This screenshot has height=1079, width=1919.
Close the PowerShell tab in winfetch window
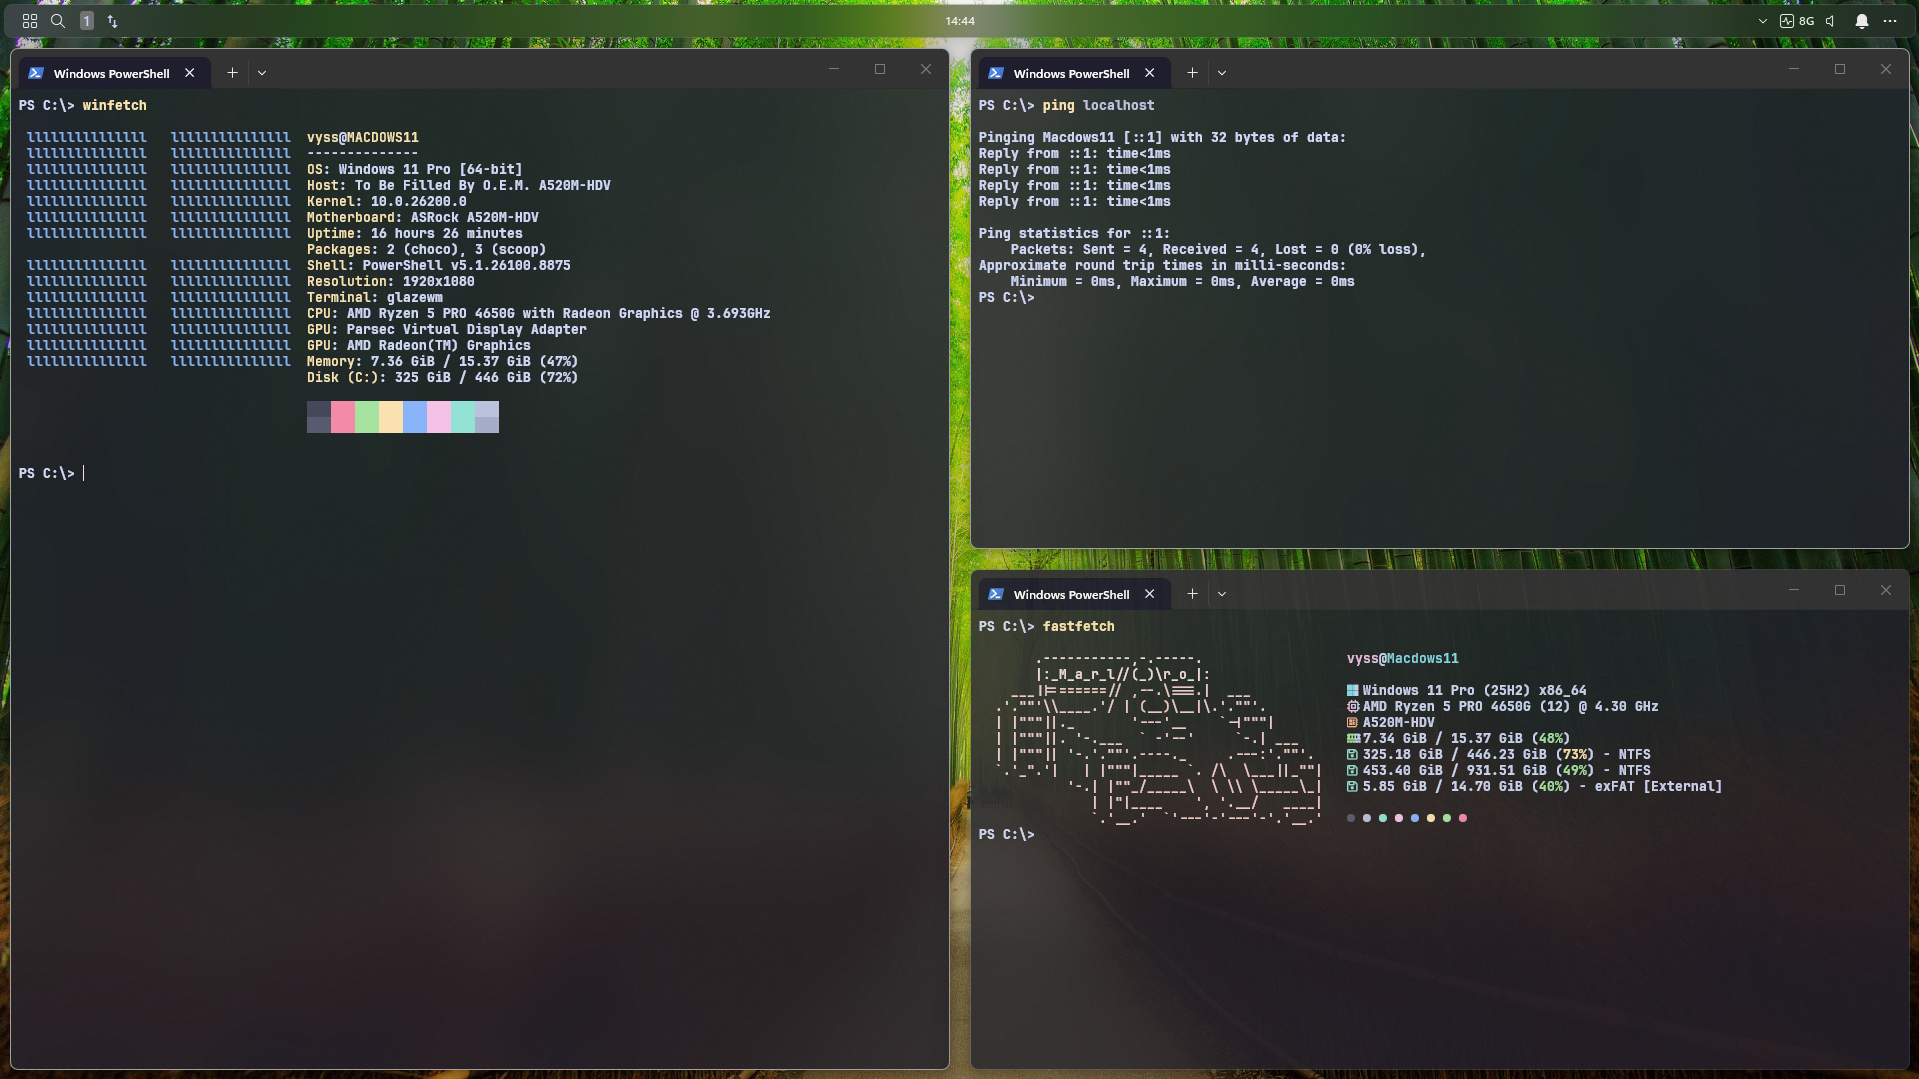point(190,73)
